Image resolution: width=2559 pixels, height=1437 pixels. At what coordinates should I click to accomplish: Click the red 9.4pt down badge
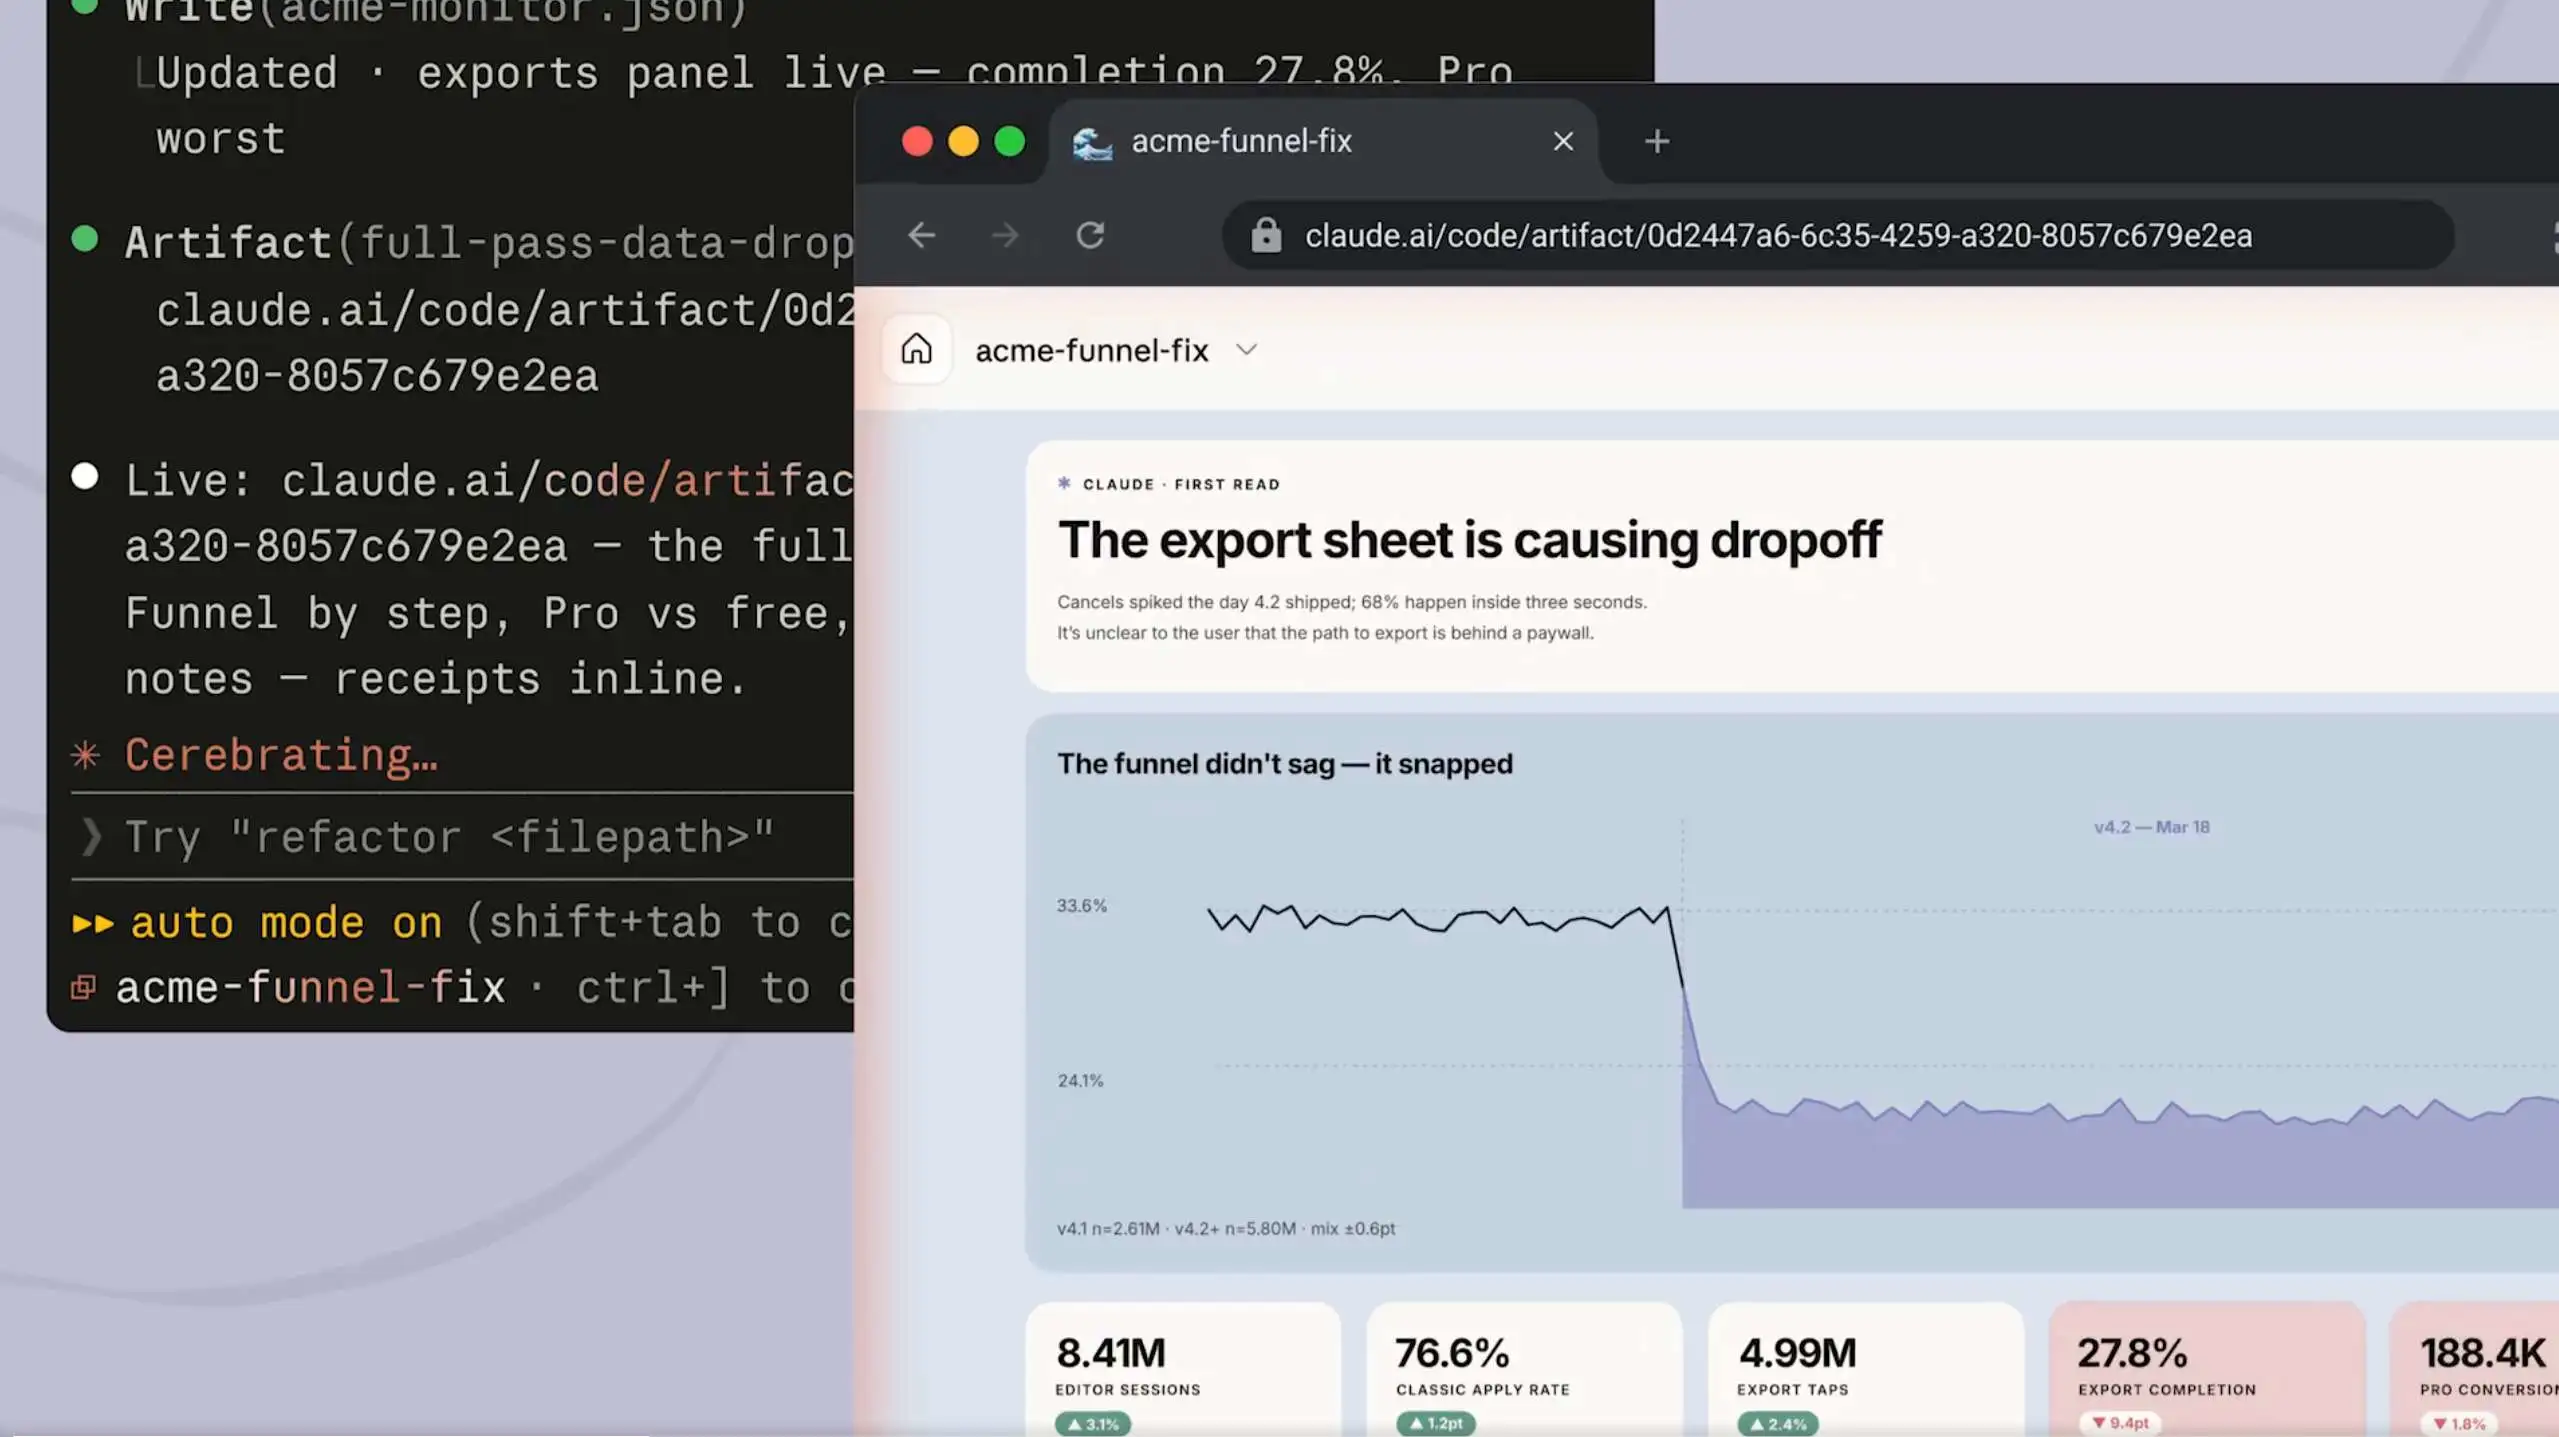coord(2119,1423)
